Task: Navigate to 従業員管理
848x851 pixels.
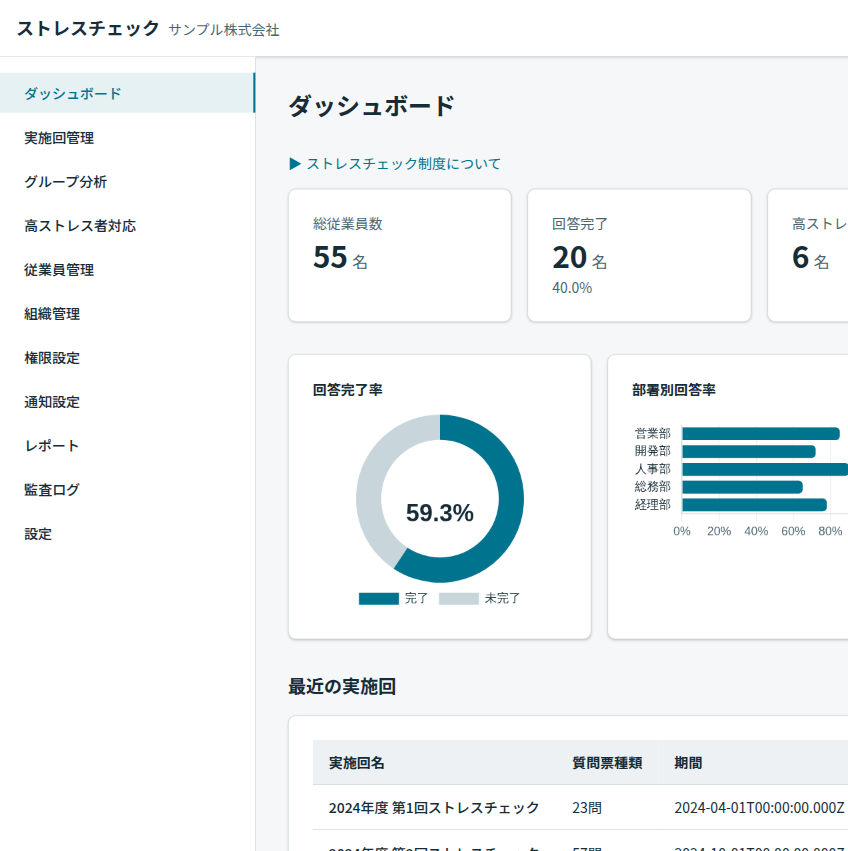Action: (59, 270)
